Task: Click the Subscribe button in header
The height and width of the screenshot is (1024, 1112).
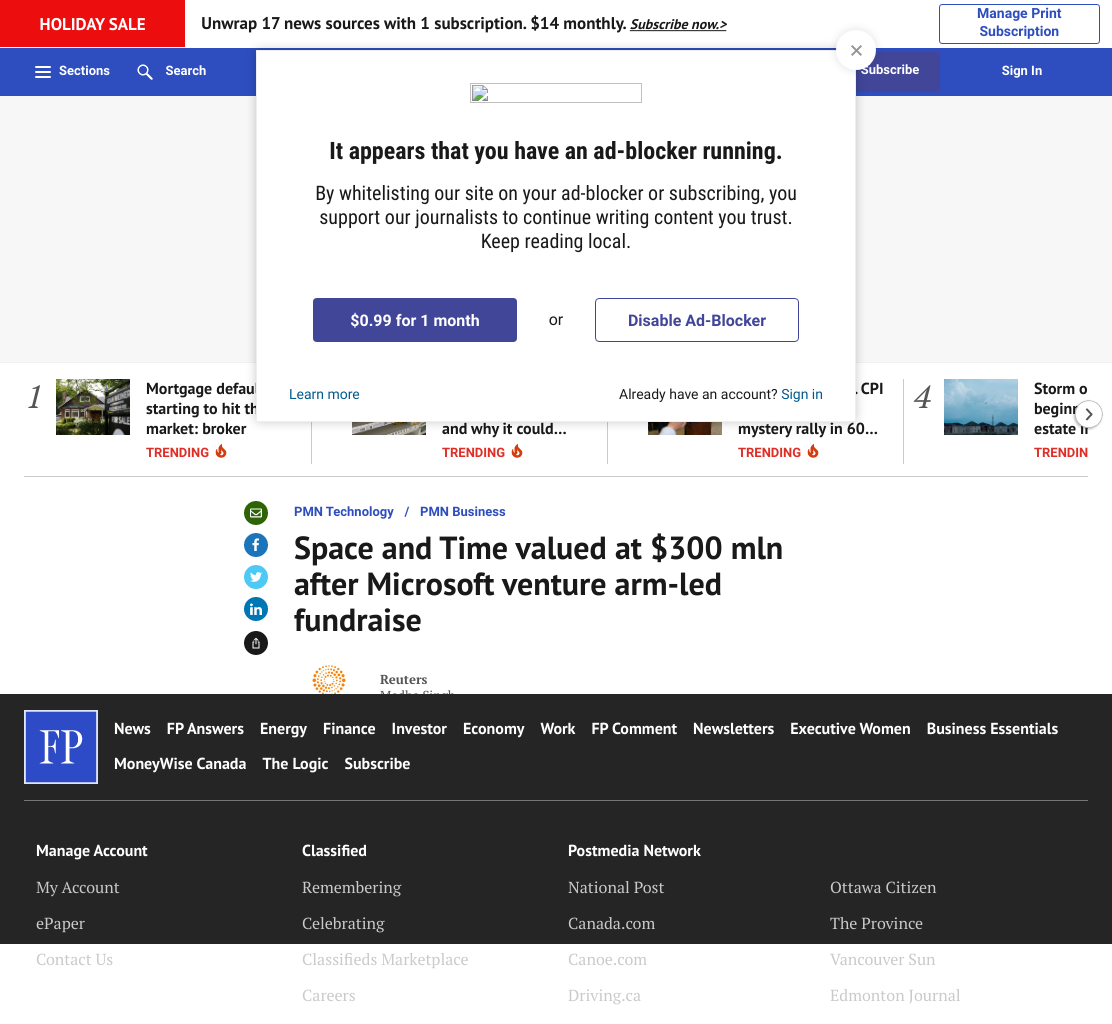Action: point(897,71)
